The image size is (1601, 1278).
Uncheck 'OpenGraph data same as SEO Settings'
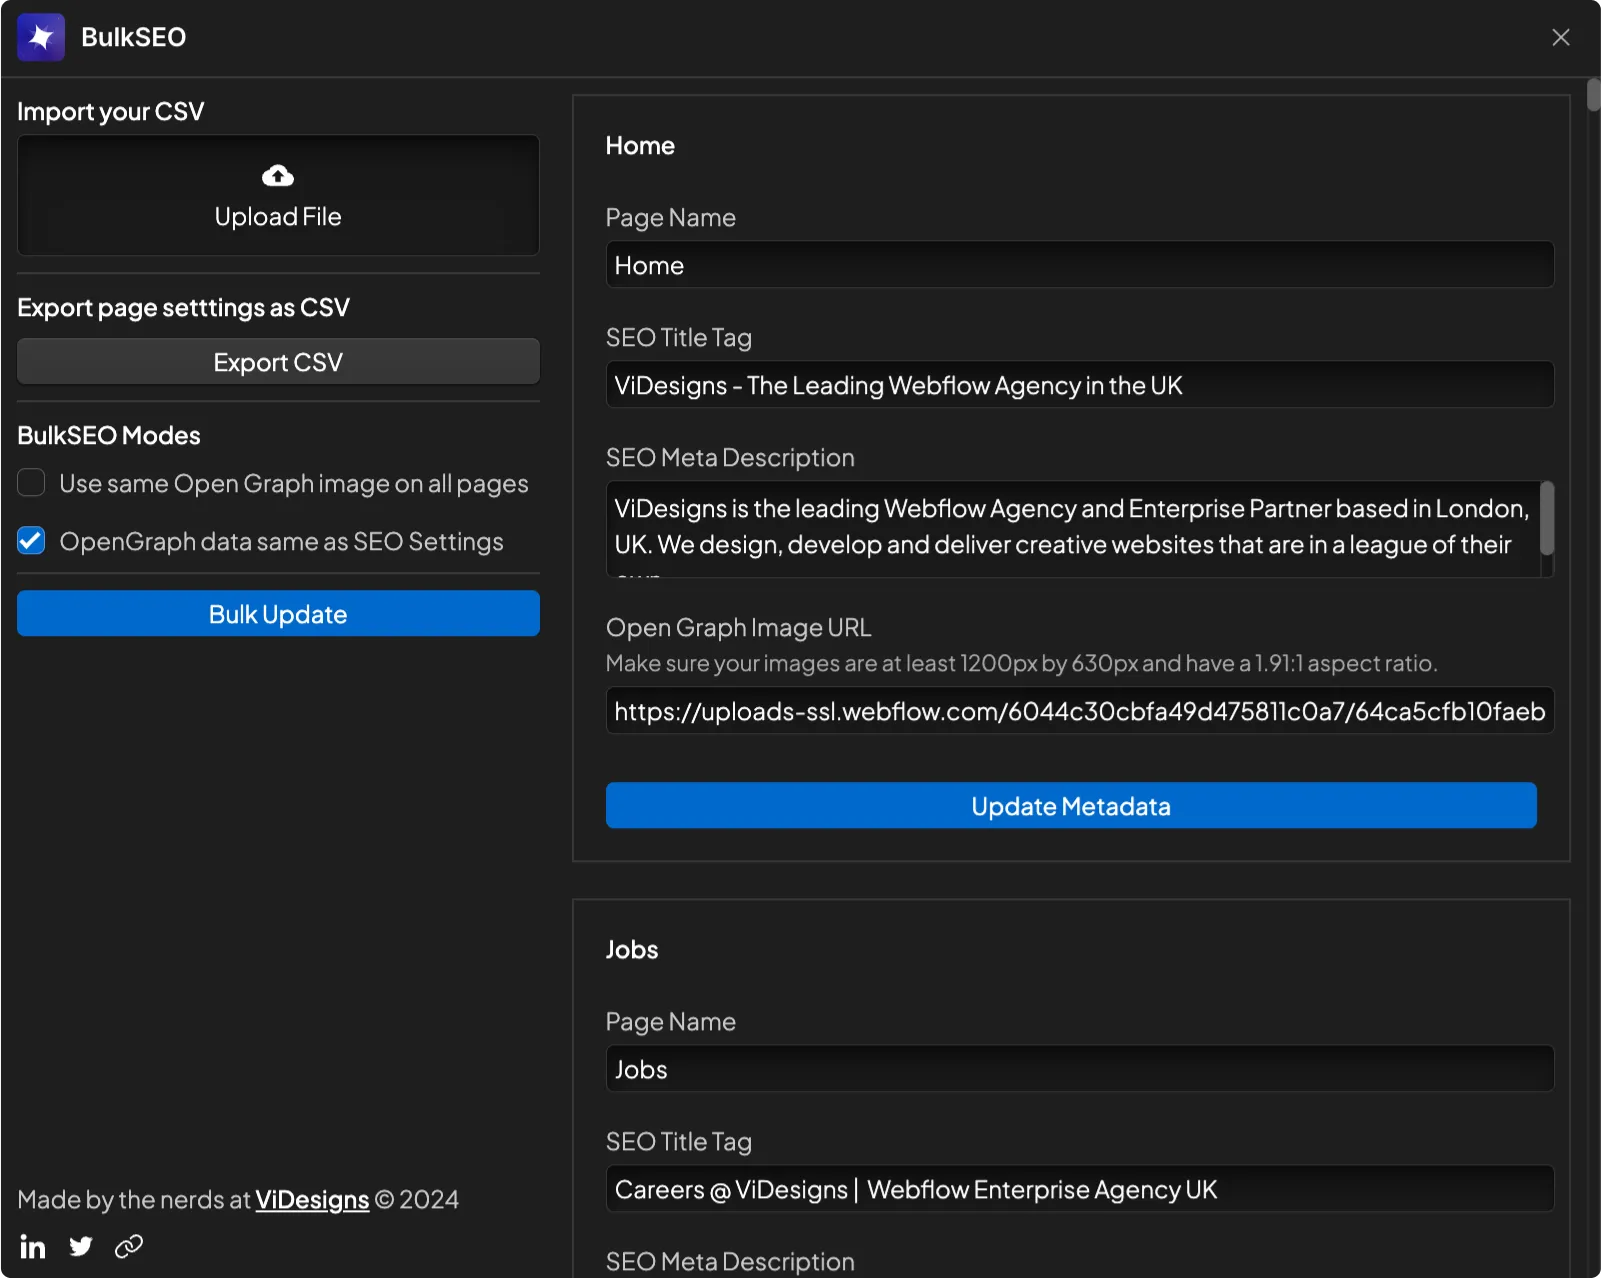31,541
